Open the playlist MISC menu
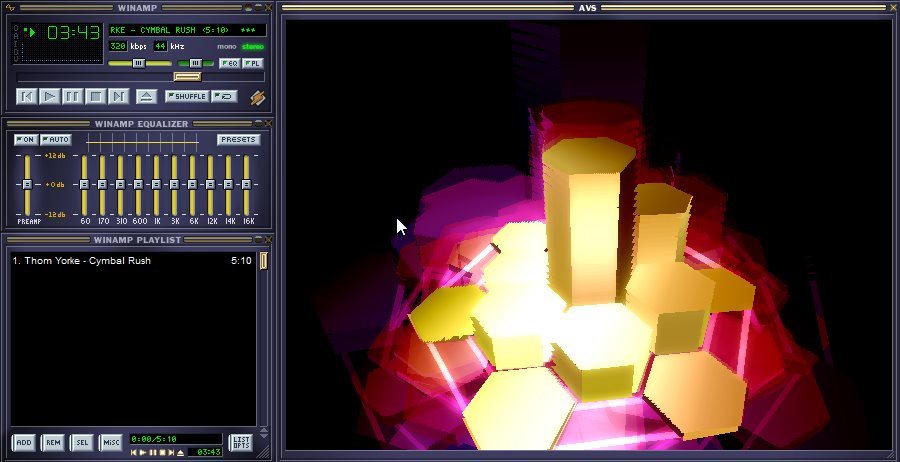 point(111,442)
